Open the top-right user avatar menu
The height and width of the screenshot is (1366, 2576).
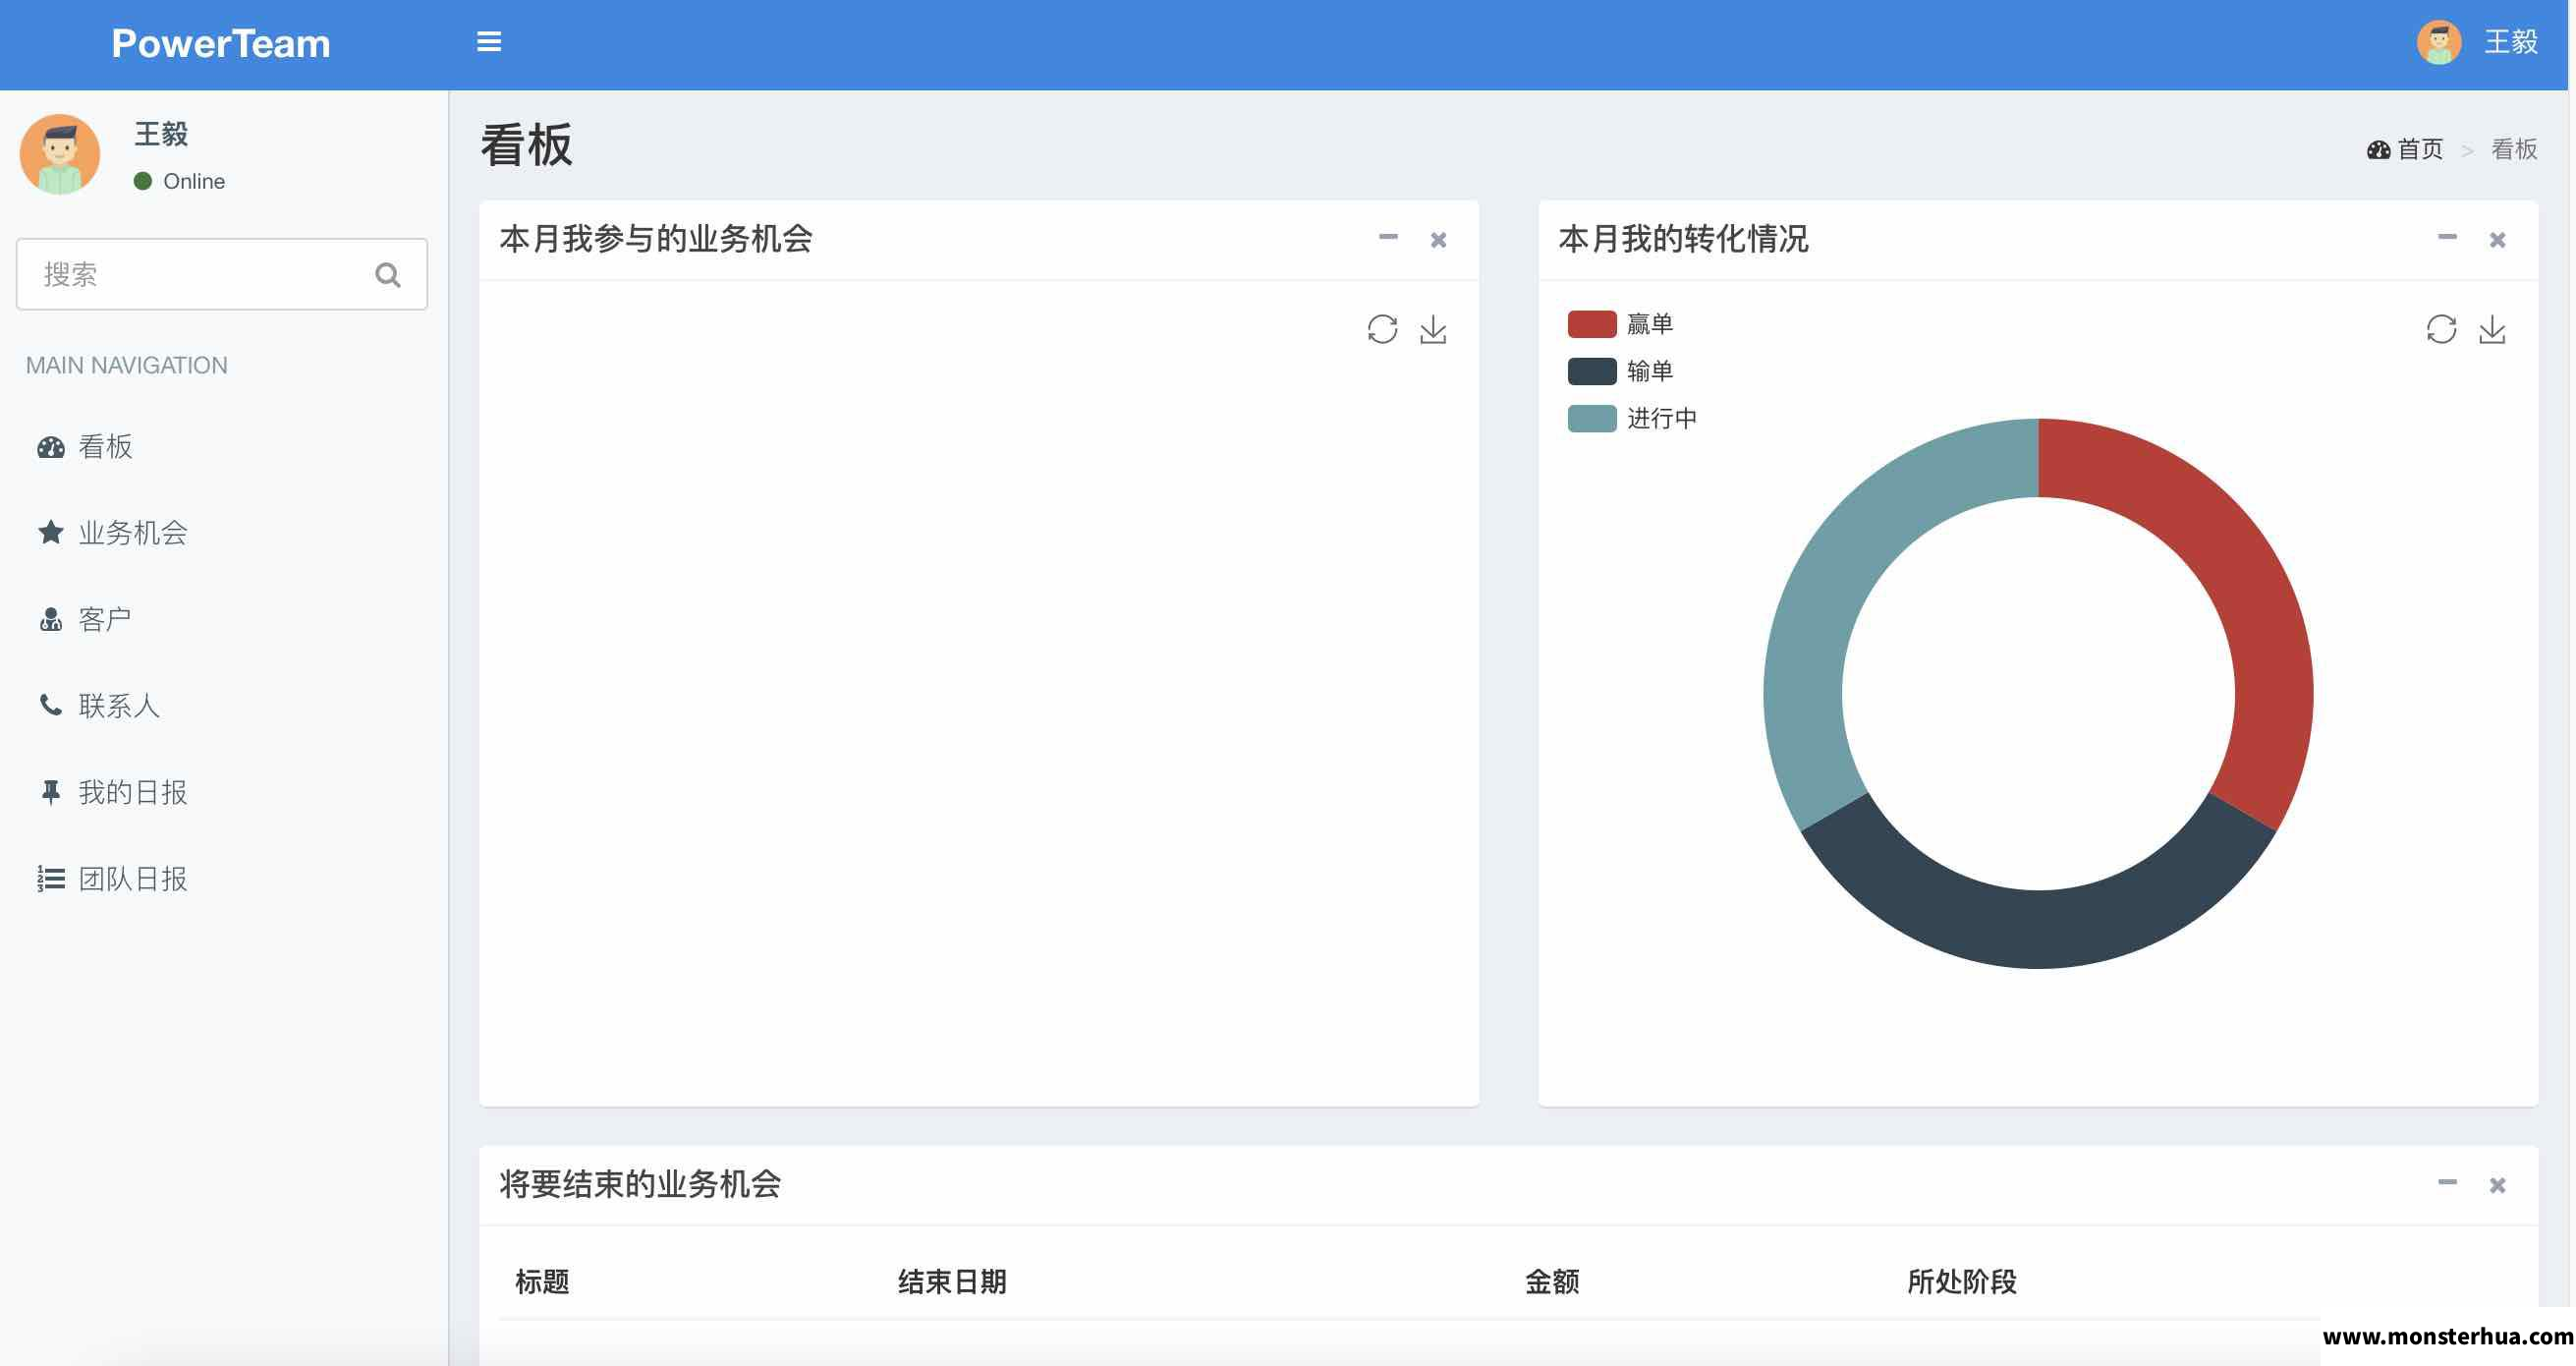click(2439, 42)
